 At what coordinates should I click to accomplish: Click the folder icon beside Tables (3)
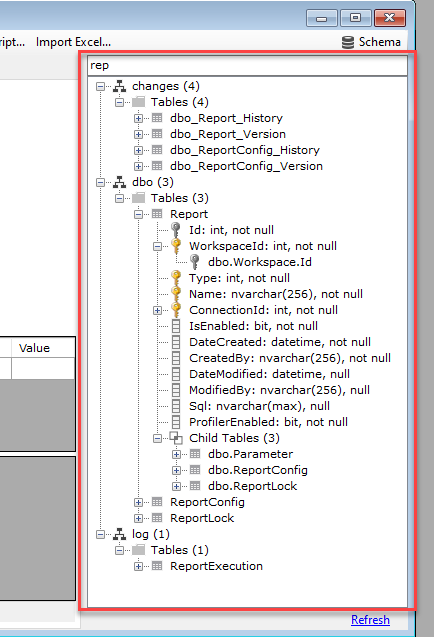[139, 198]
